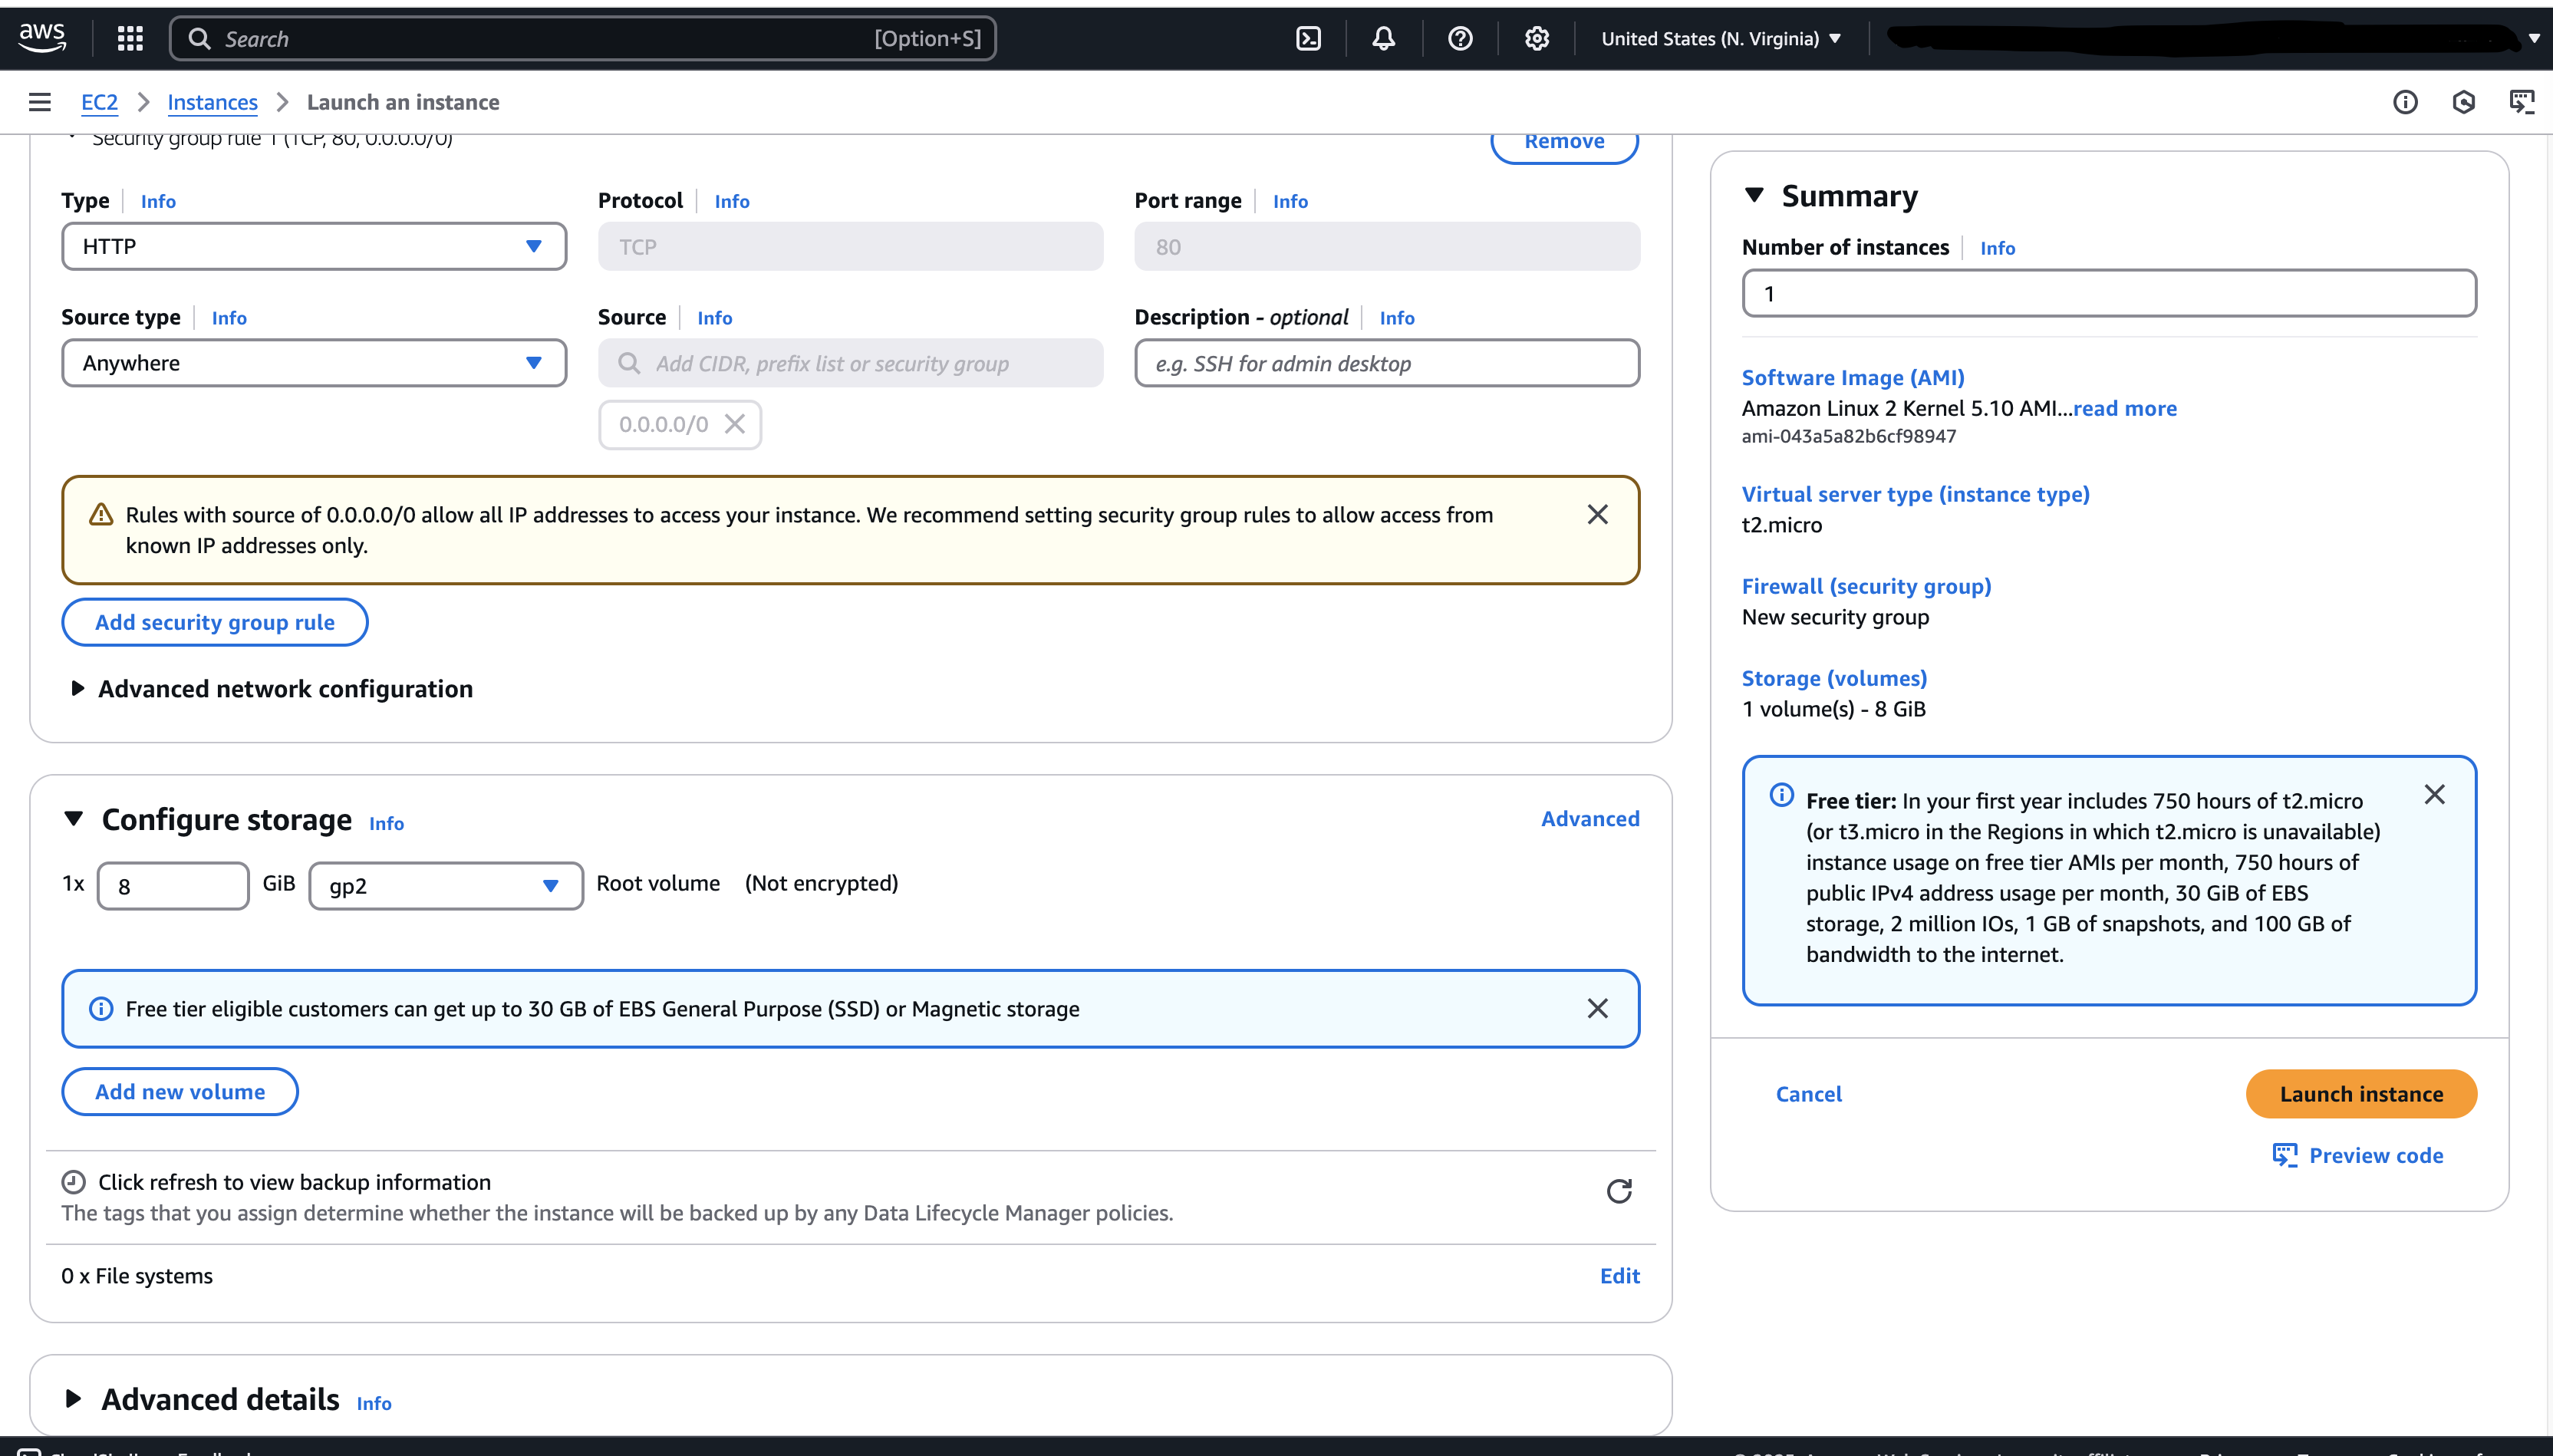Viewport: 2553px width, 1456px height.
Task: Dismiss the free tier EBS storage notice
Action: [1598, 1008]
